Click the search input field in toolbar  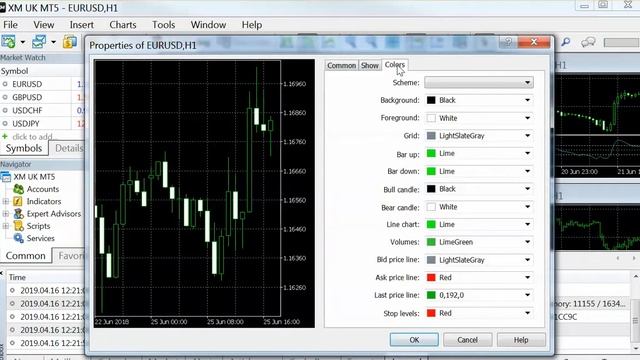(622, 42)
